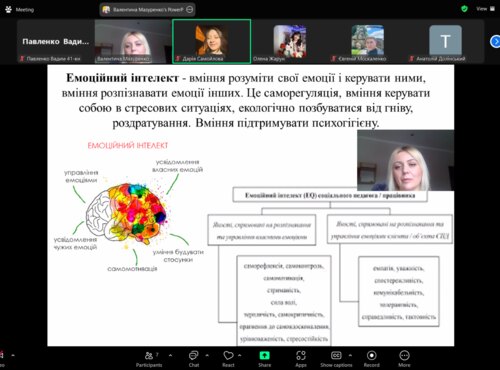Click the left italic qualities box in the diagram

pos(262,231)
